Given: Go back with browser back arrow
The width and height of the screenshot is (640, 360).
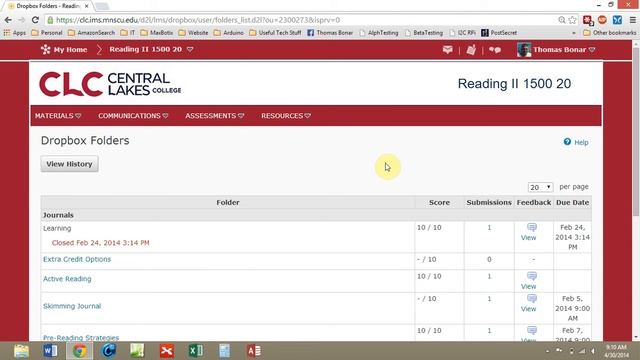Looking at the screenshot, I should tap(8, 20).
